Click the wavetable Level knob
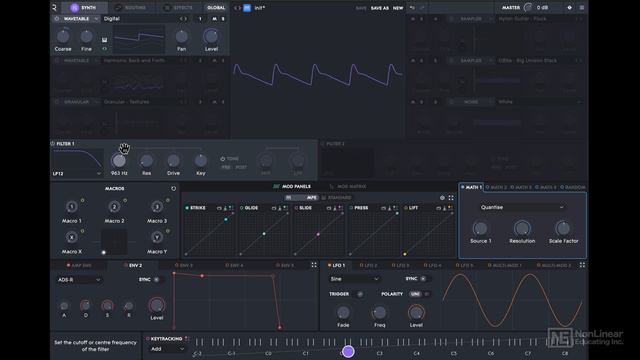 point(211,37)
